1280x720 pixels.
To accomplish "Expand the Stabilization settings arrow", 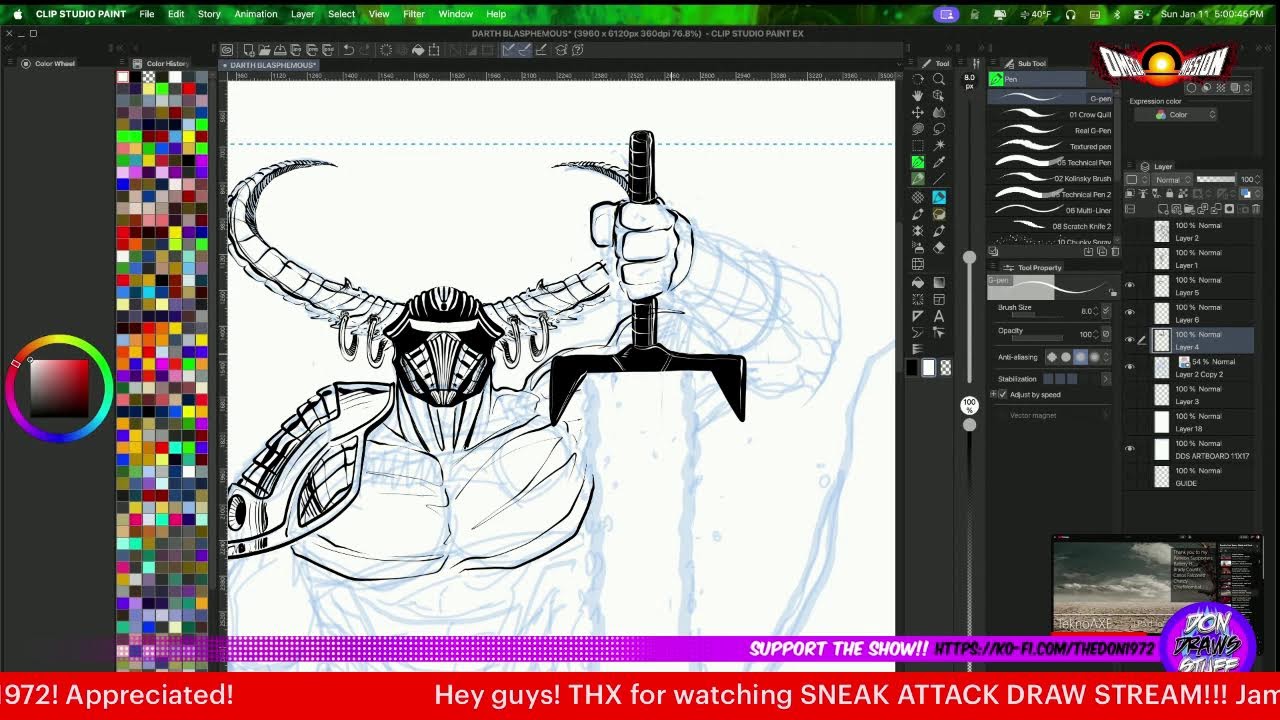I will pos(1106,379).
